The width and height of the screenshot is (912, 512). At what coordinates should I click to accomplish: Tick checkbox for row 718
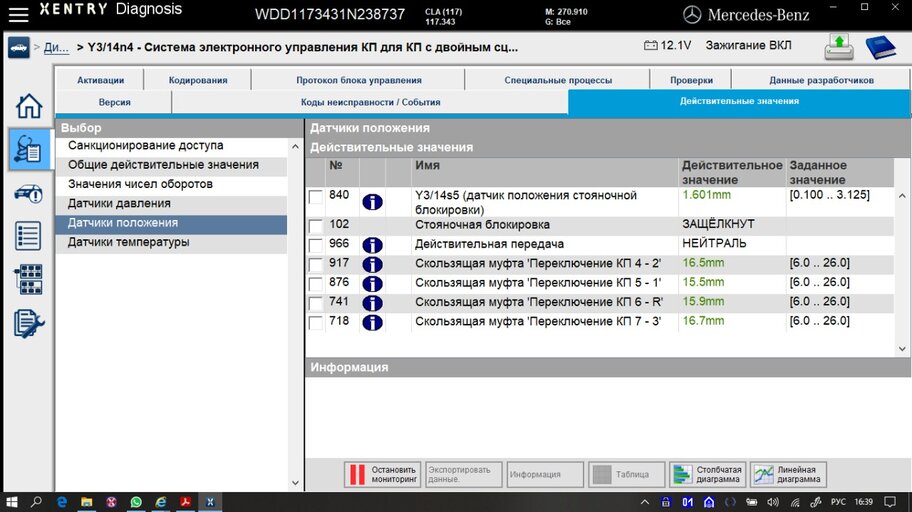coord(316,322)
